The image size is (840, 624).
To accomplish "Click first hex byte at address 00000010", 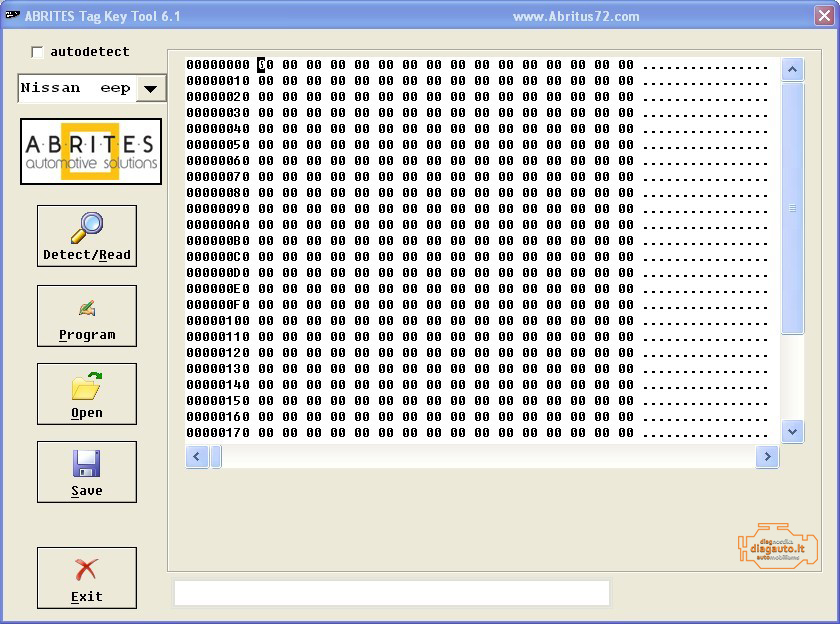I will click(266, 81).
